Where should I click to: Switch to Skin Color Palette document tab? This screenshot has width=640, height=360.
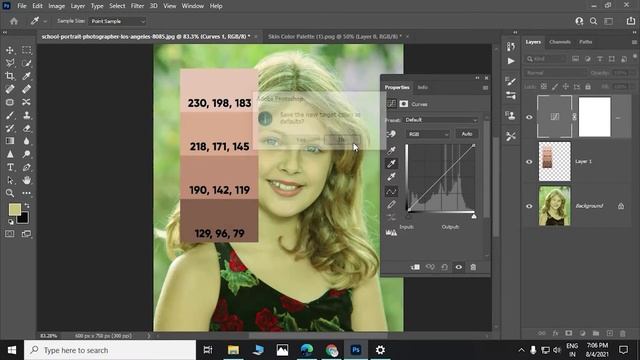pos(335,36)
